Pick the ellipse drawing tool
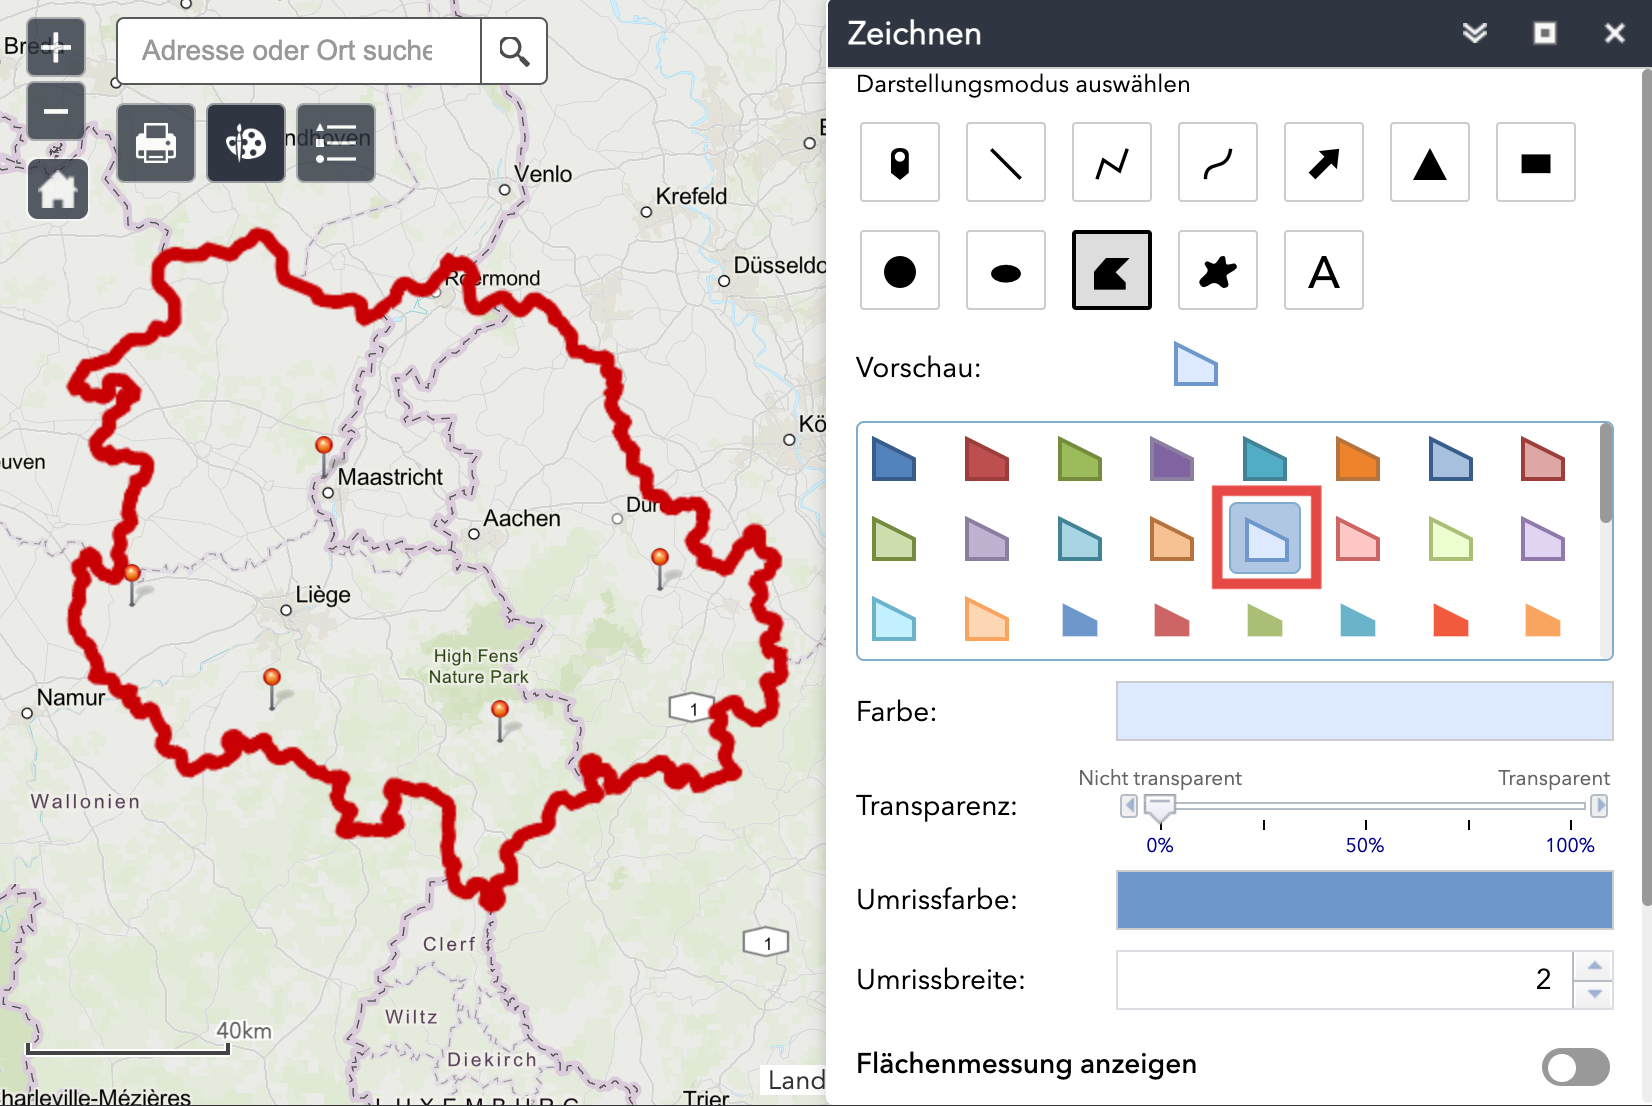This screenshot has width=1652, height=1106. (x=1005, y=271)
